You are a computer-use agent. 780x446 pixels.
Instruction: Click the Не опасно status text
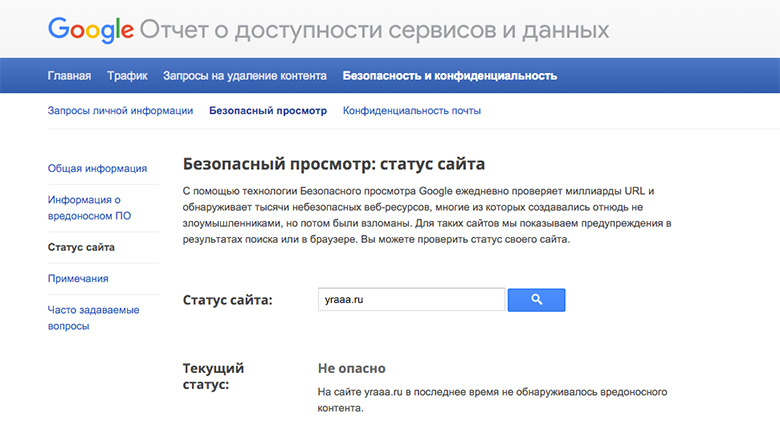click(352, 368)
